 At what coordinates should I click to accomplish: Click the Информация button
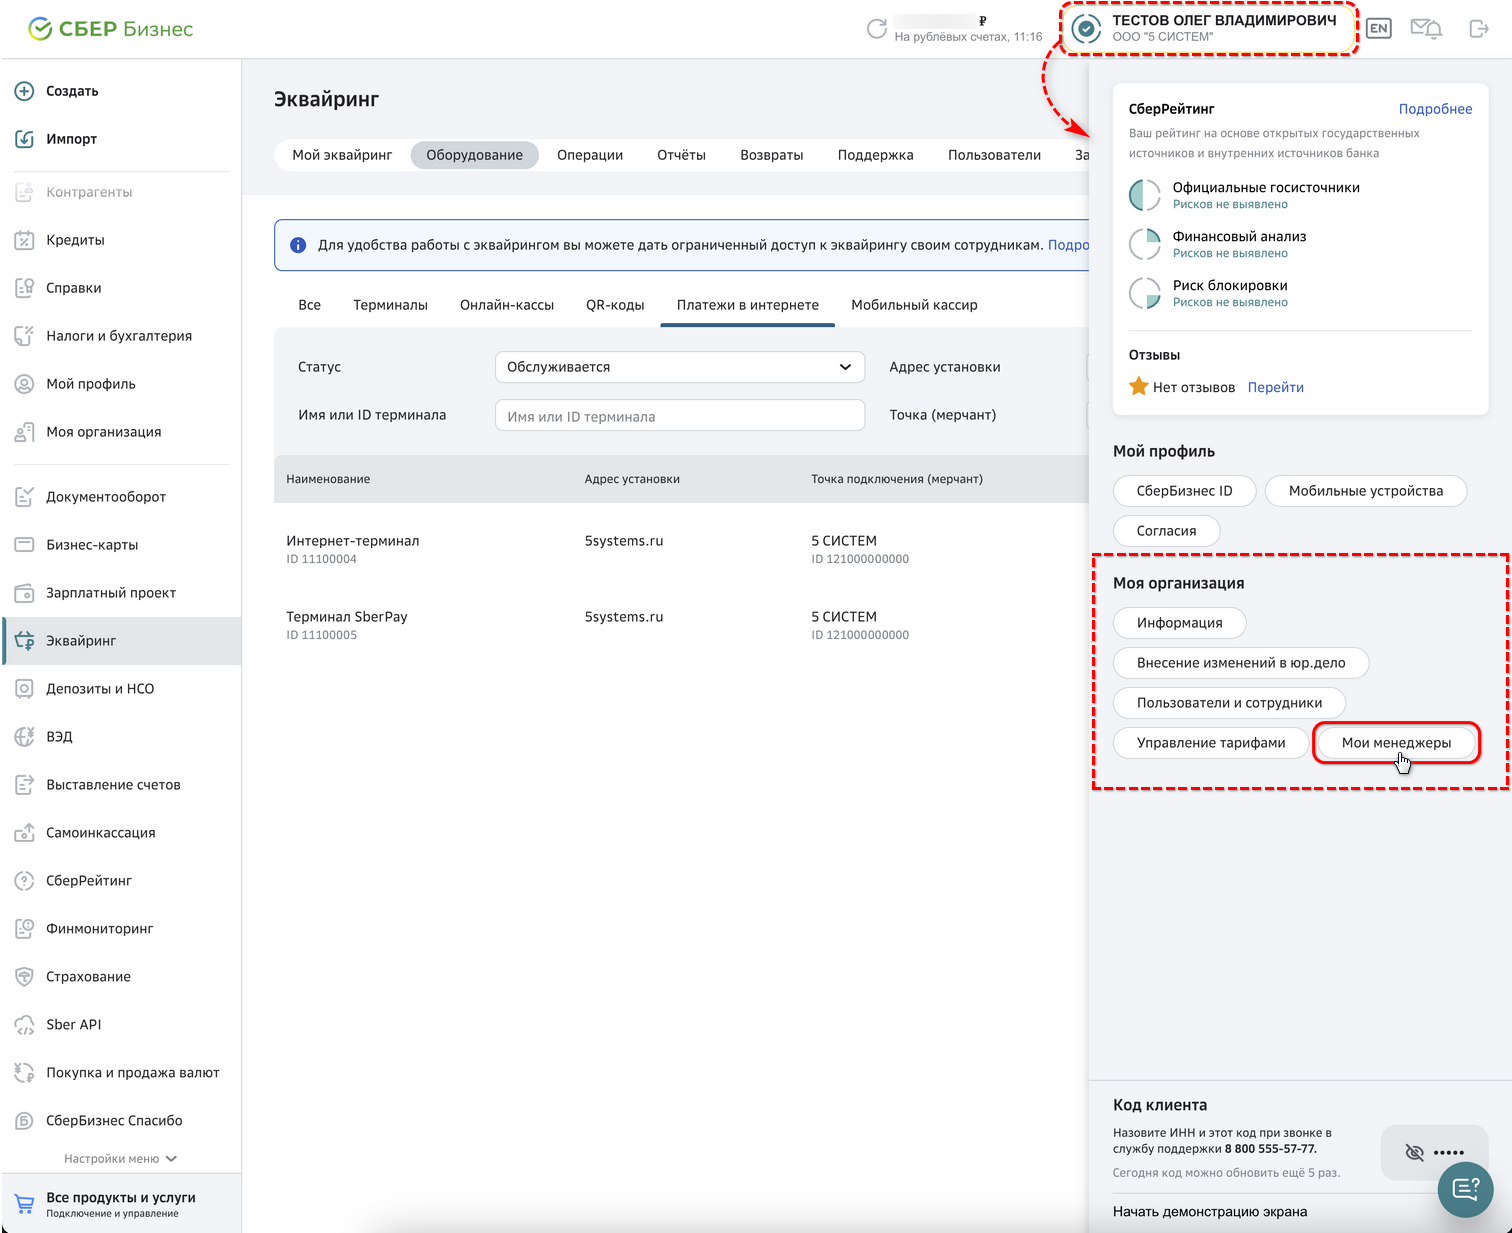(1180, 623)
